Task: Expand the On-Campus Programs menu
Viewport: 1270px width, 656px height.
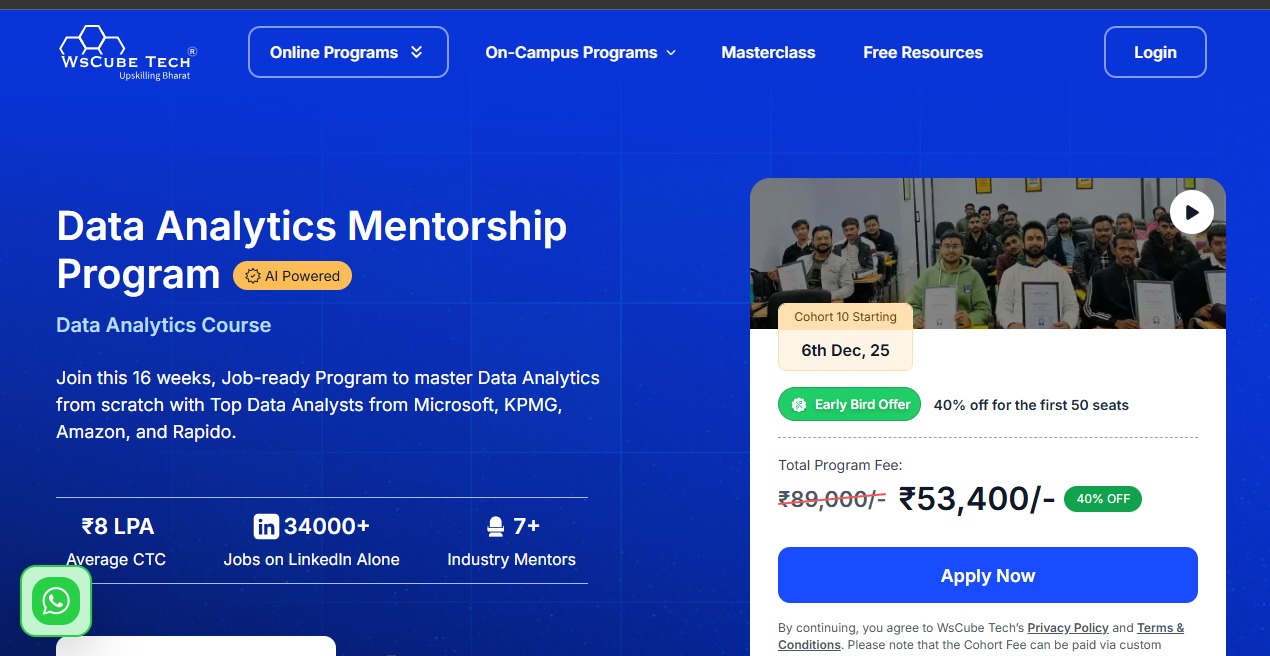Action: point(580,52)
